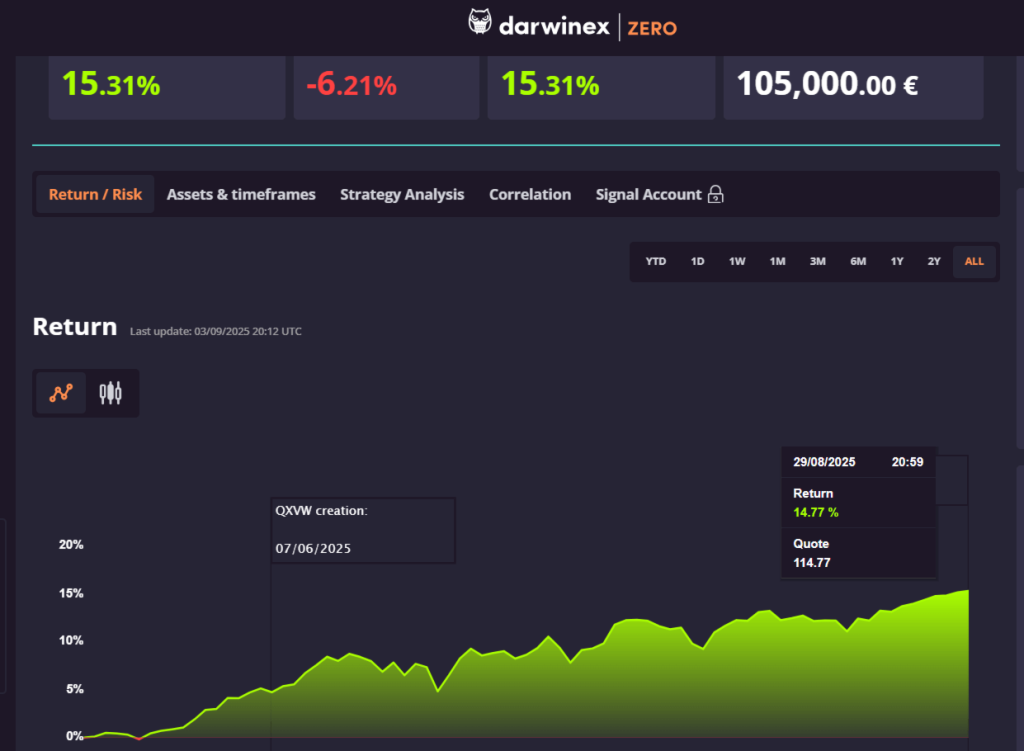Click the 15% y-axis label
This screenshot has height=751, width=1024.
[x=71, y=594]
